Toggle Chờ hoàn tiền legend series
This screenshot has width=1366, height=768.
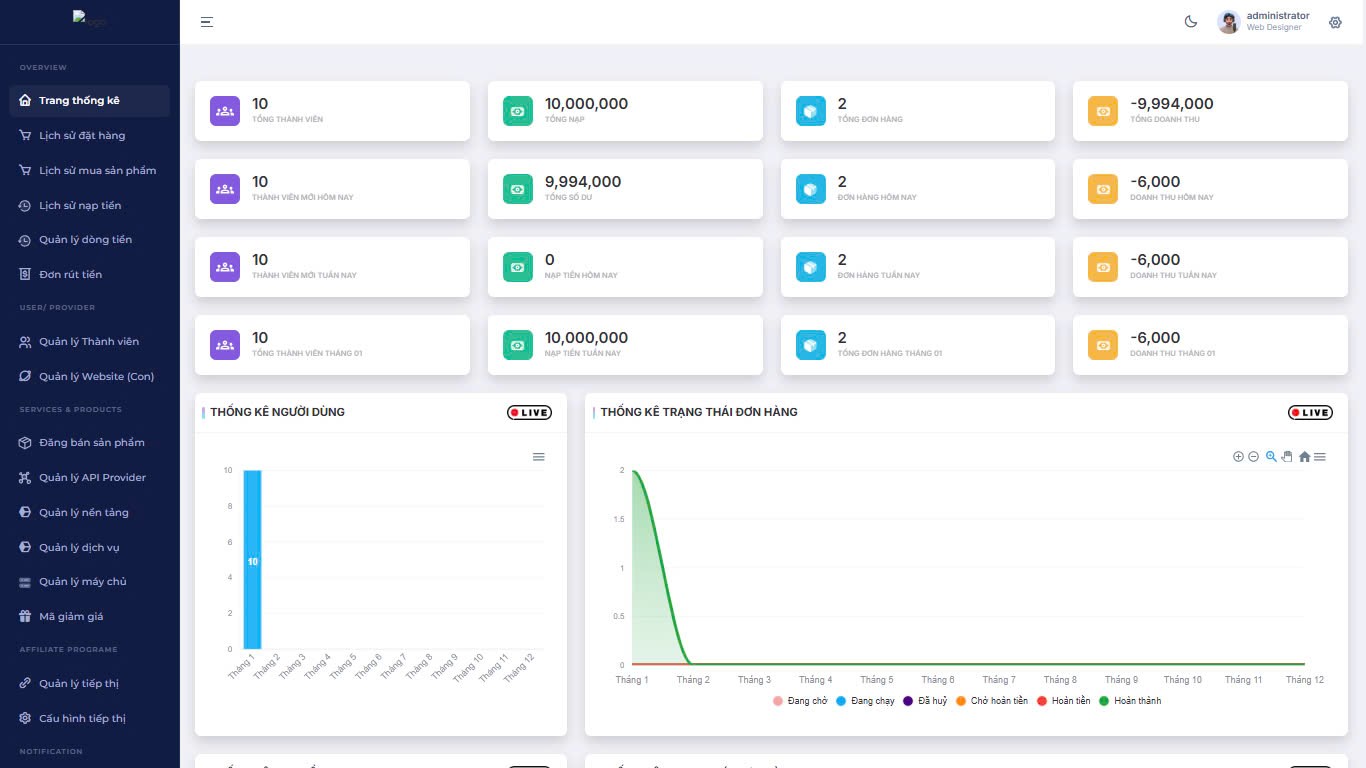[992, 701]
